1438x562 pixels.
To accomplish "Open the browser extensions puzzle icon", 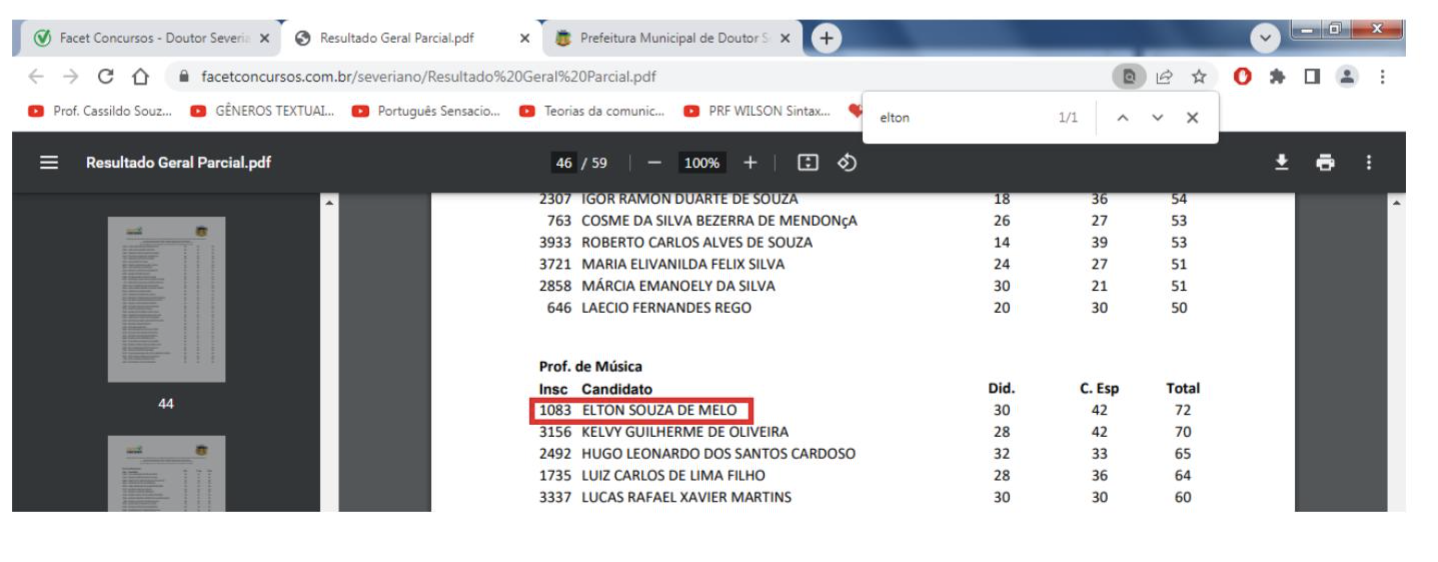I will pos(1278,77).
